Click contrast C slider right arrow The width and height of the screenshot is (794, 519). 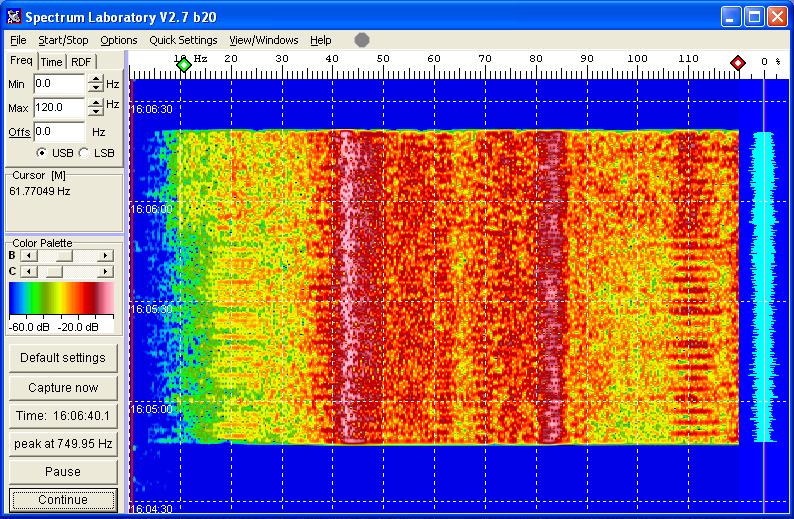(x=105, y=272)
